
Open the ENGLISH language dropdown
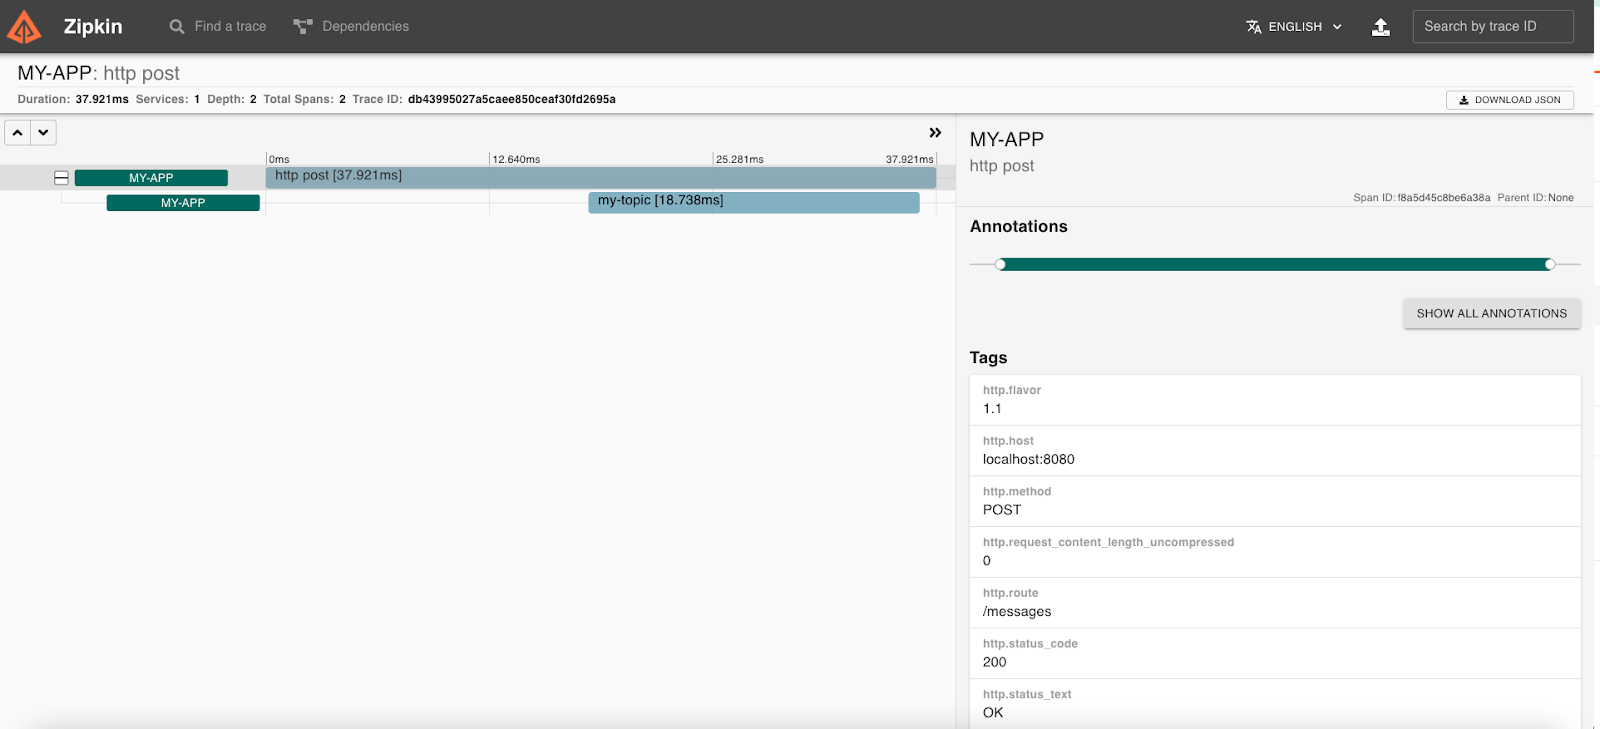1294,27
